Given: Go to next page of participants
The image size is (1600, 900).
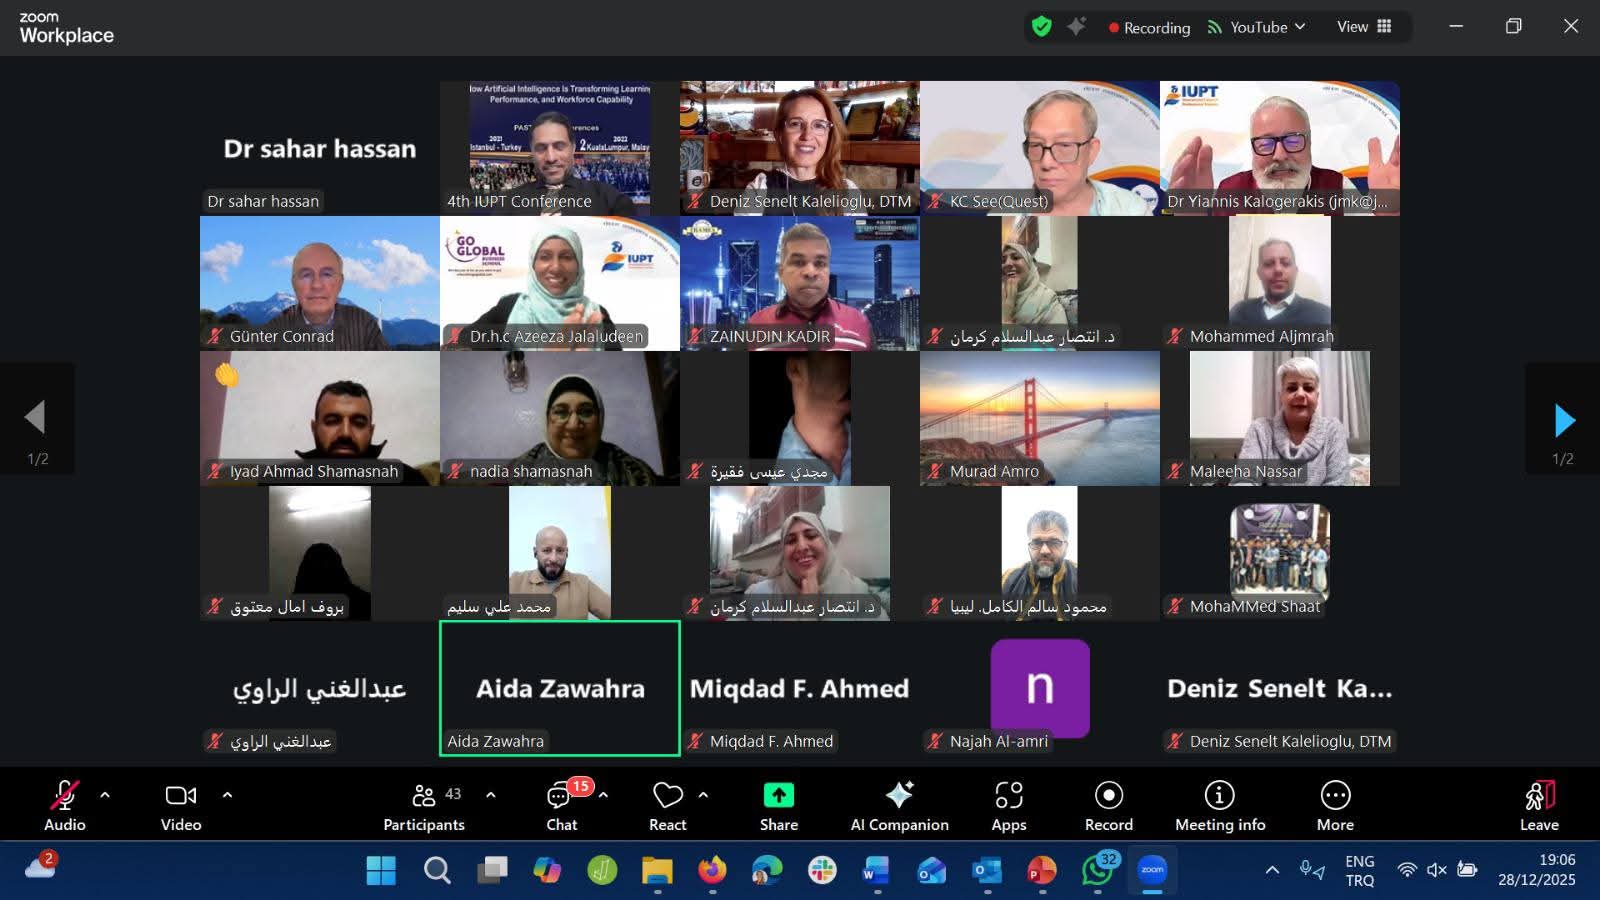Looking at the screenshot, I should 1564,421.
